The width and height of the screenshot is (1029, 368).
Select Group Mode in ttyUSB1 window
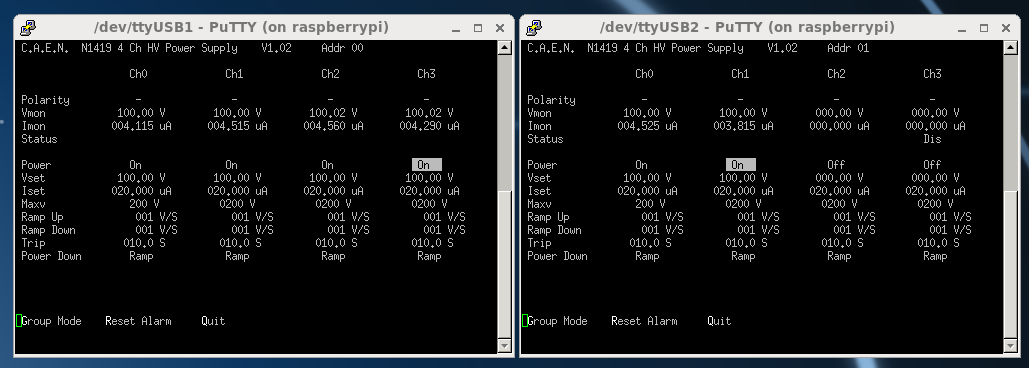pyautogui.click(x=51, y=321)
